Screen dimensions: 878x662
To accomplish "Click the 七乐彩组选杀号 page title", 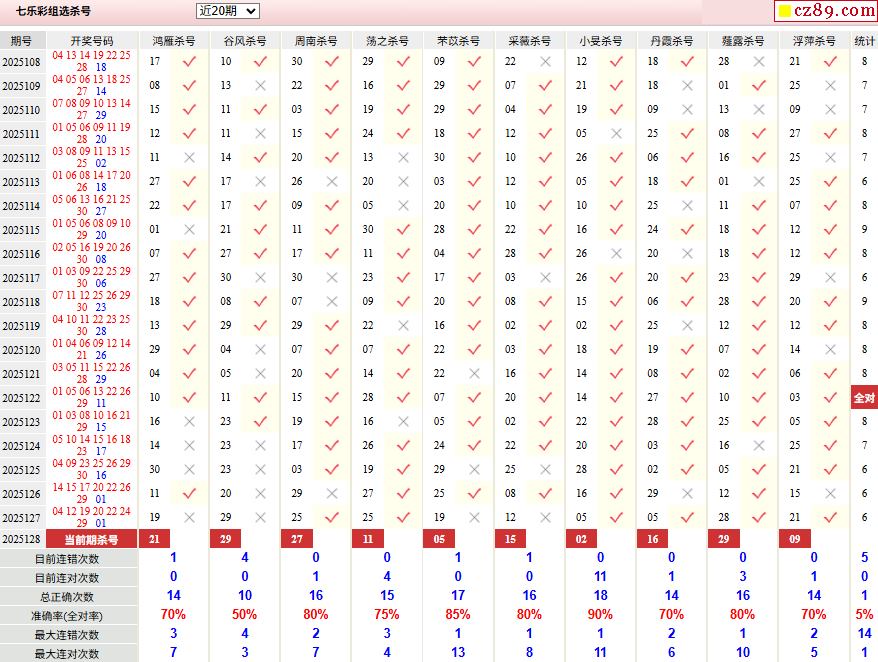I will coord(53,12).
